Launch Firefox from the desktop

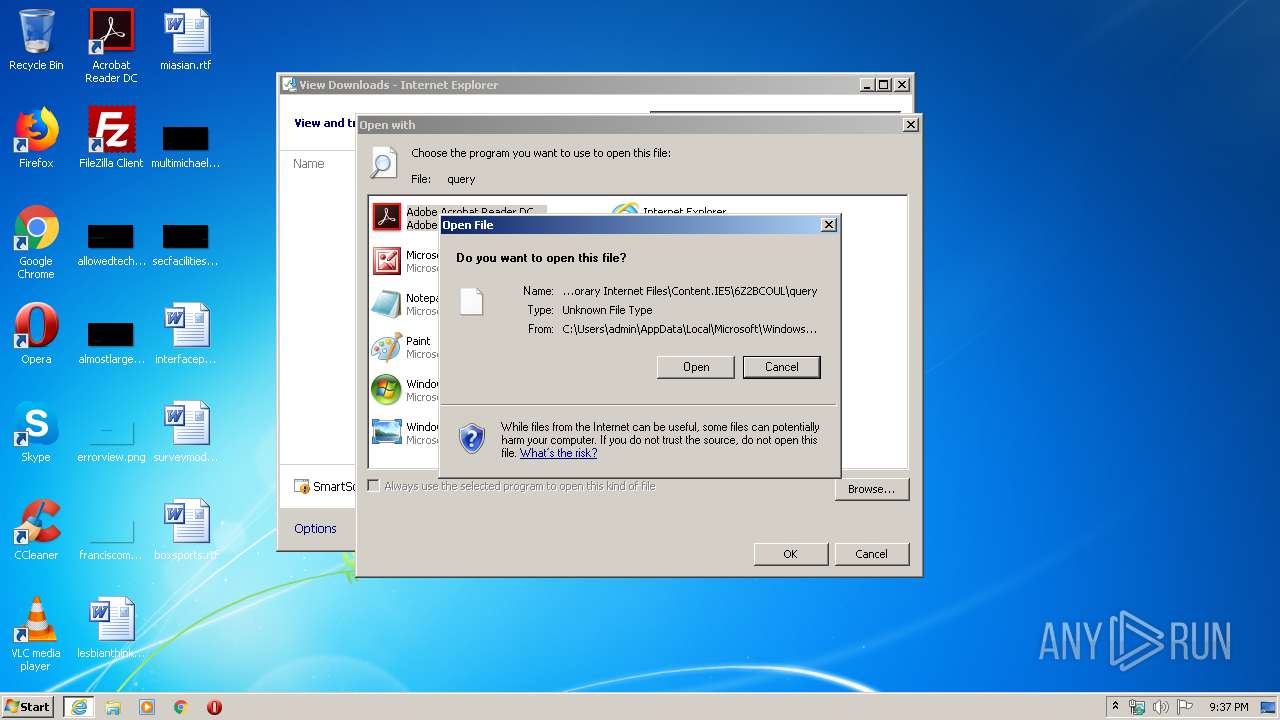(36, 138)
